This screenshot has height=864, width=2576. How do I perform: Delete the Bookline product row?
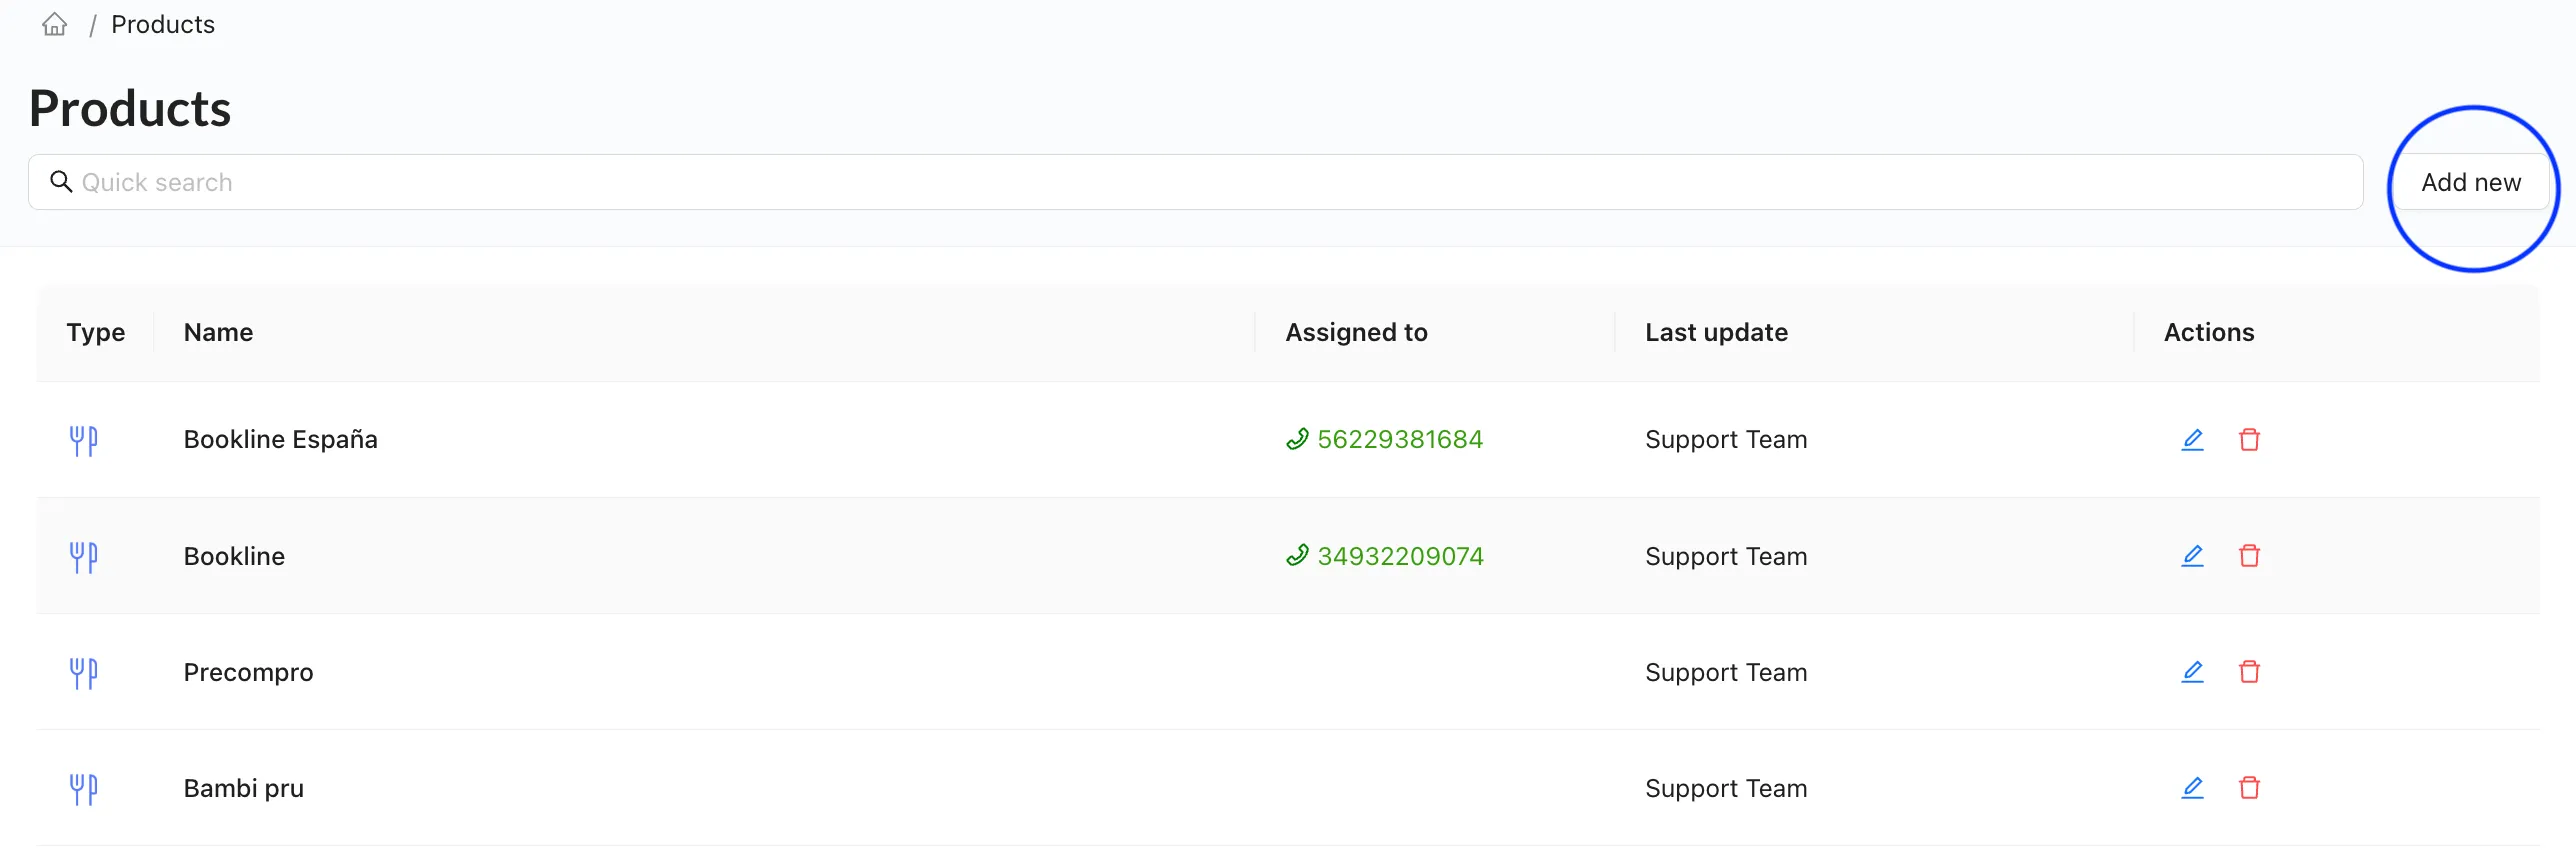(x=2249, y=555)
